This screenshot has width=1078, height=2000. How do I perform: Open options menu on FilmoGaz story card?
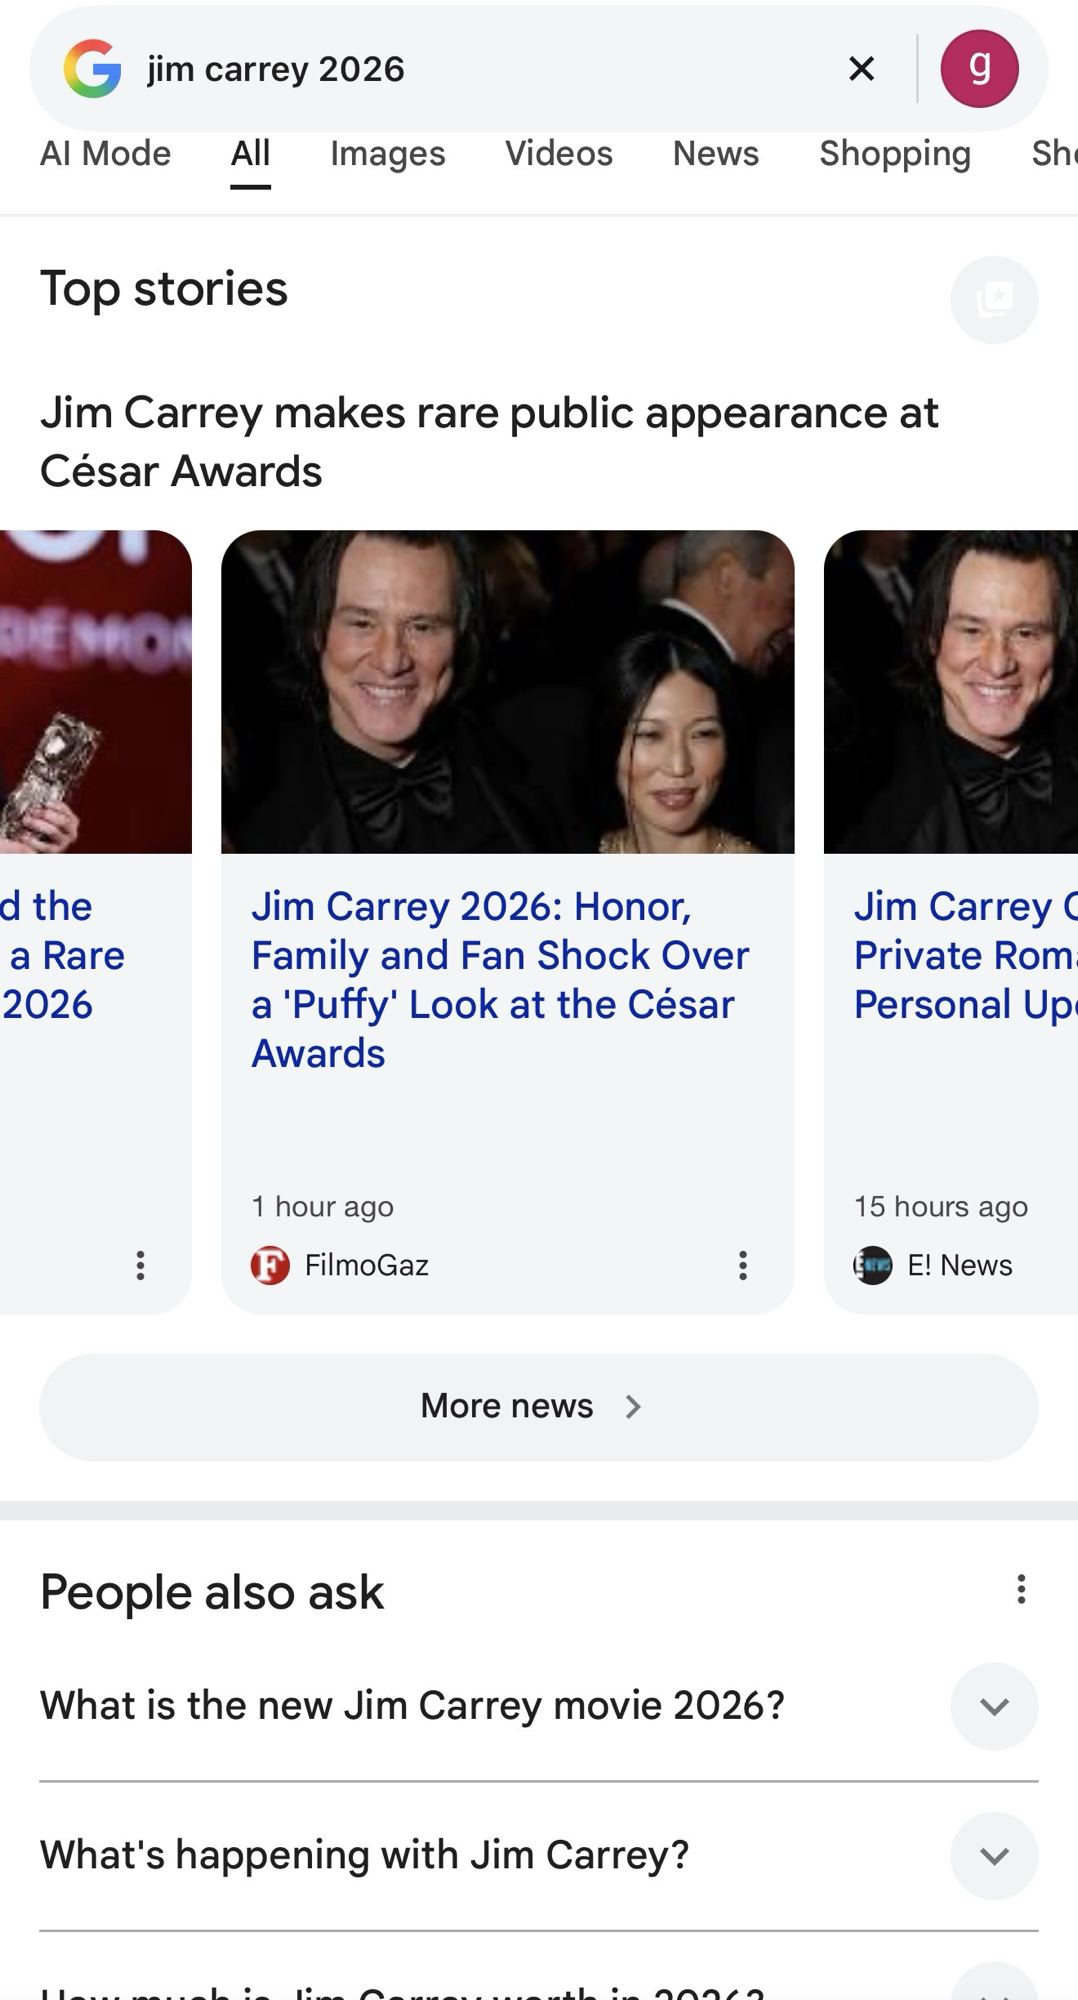(742, 1265)
